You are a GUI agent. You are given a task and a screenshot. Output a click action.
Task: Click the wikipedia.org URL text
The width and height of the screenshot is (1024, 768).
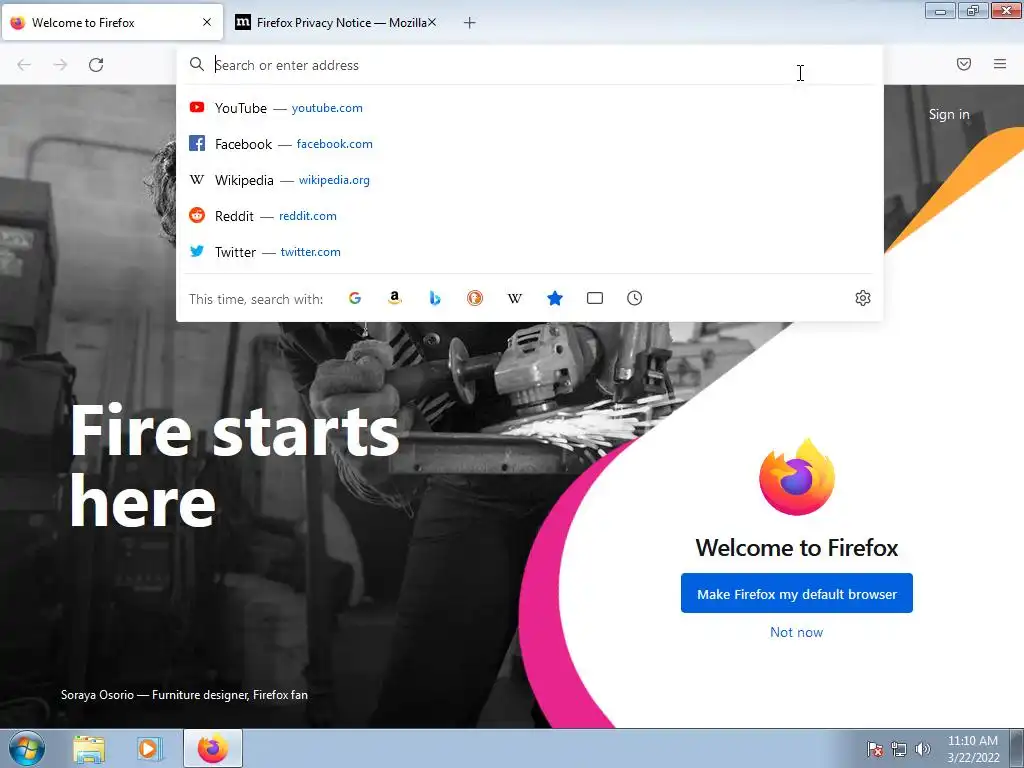[334, 180]
